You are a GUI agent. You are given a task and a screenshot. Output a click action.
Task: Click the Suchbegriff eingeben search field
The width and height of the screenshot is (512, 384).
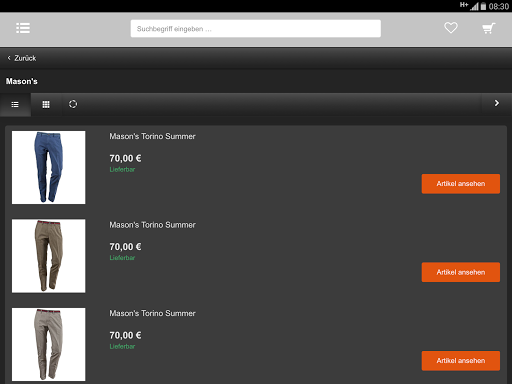256,29
